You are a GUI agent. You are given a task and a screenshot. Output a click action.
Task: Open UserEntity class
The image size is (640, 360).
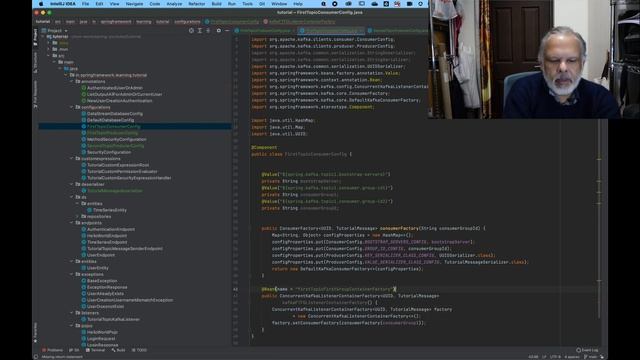pyautogui.click(x=95, y=268)
